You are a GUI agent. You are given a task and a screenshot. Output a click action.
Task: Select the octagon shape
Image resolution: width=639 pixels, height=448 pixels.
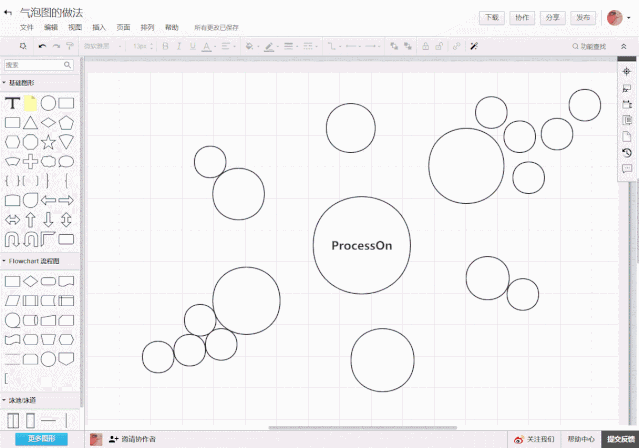point(30,142)
